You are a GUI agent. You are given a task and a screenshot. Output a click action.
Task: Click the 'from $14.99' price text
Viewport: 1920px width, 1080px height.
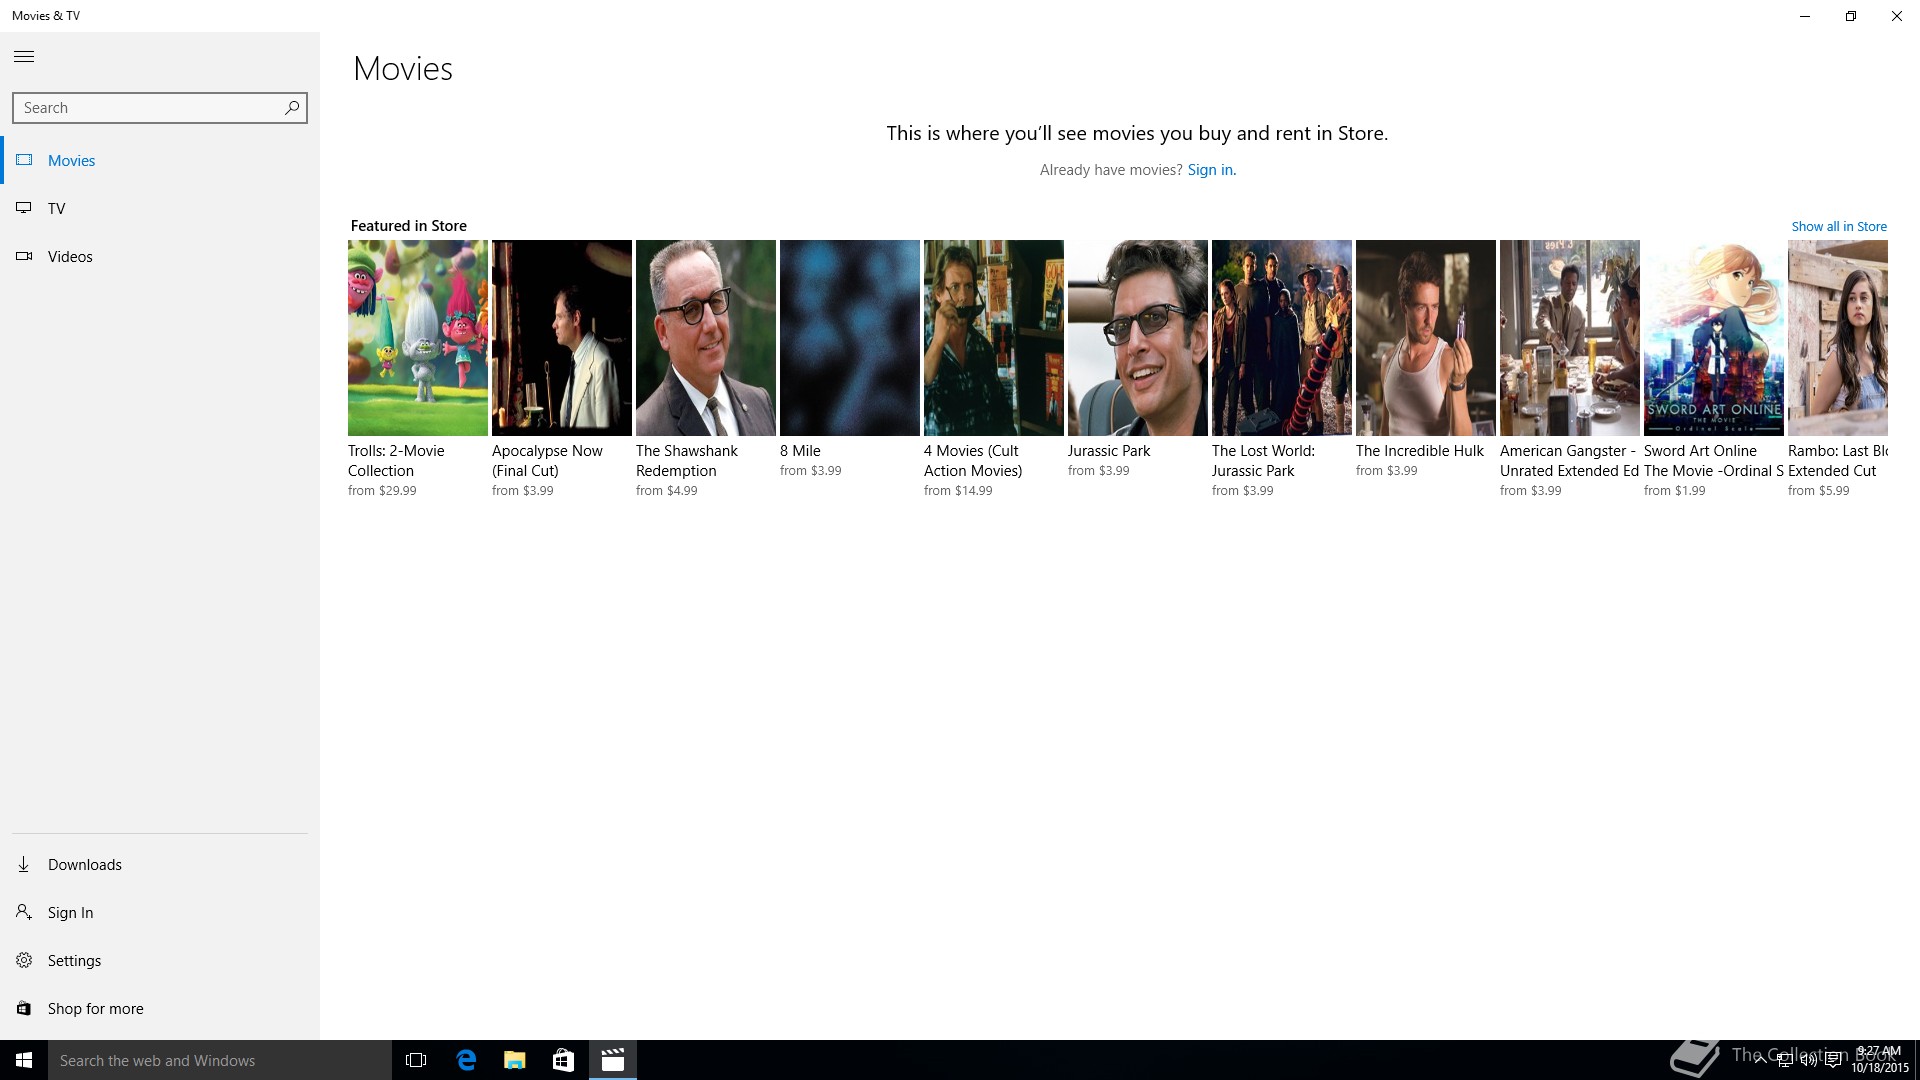click(958, 491)
